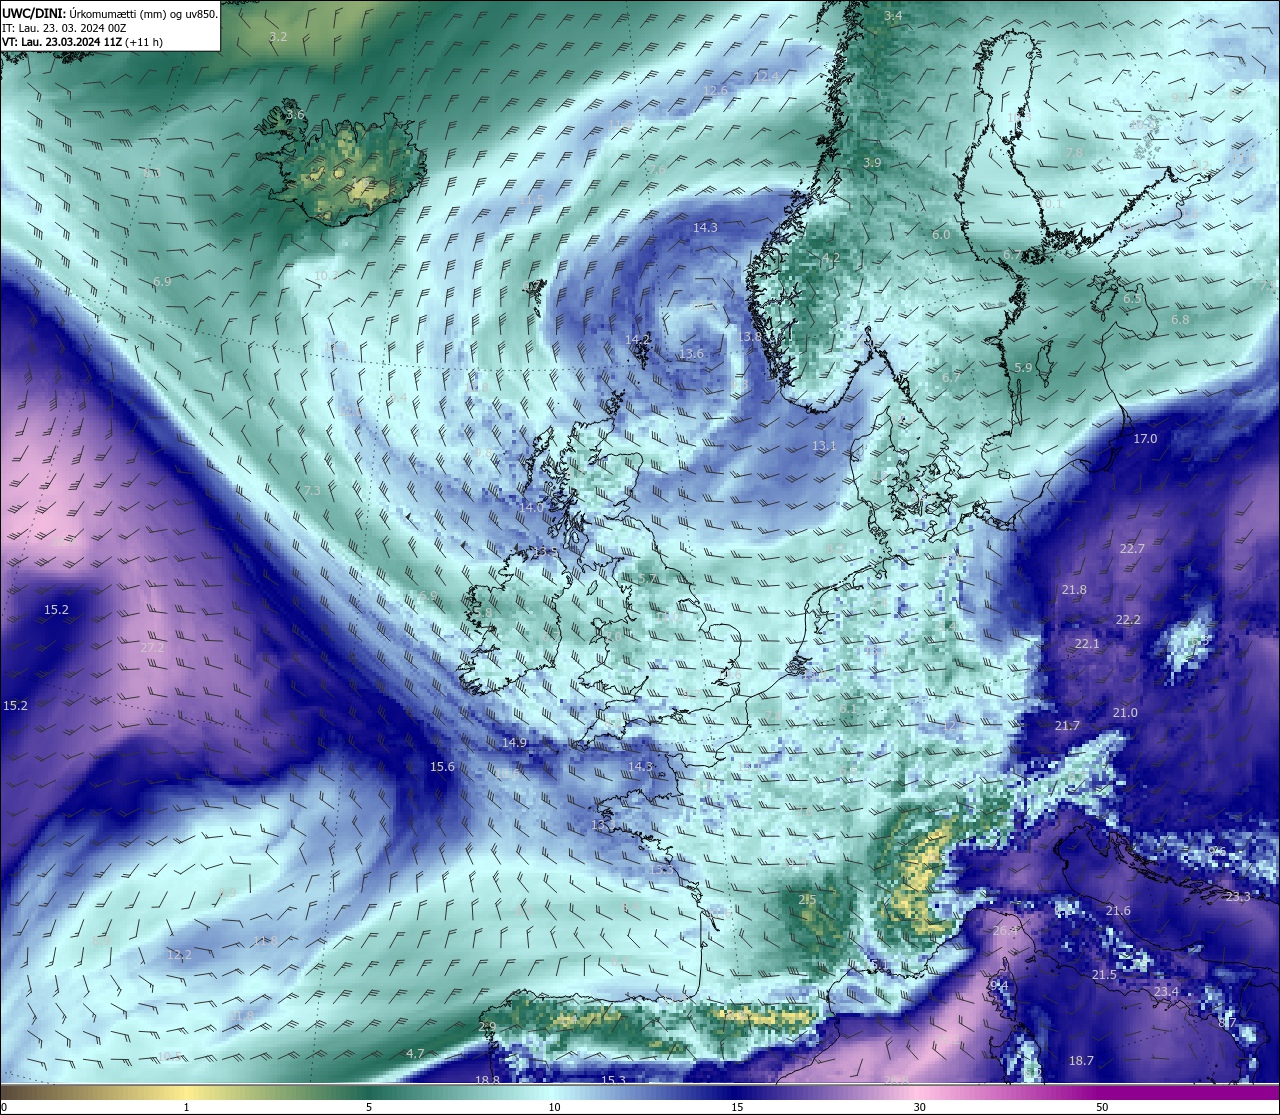This screenshot has height=1115, width=1280.
Task: Click the map value '22.2'
Action: point(1128,620)
